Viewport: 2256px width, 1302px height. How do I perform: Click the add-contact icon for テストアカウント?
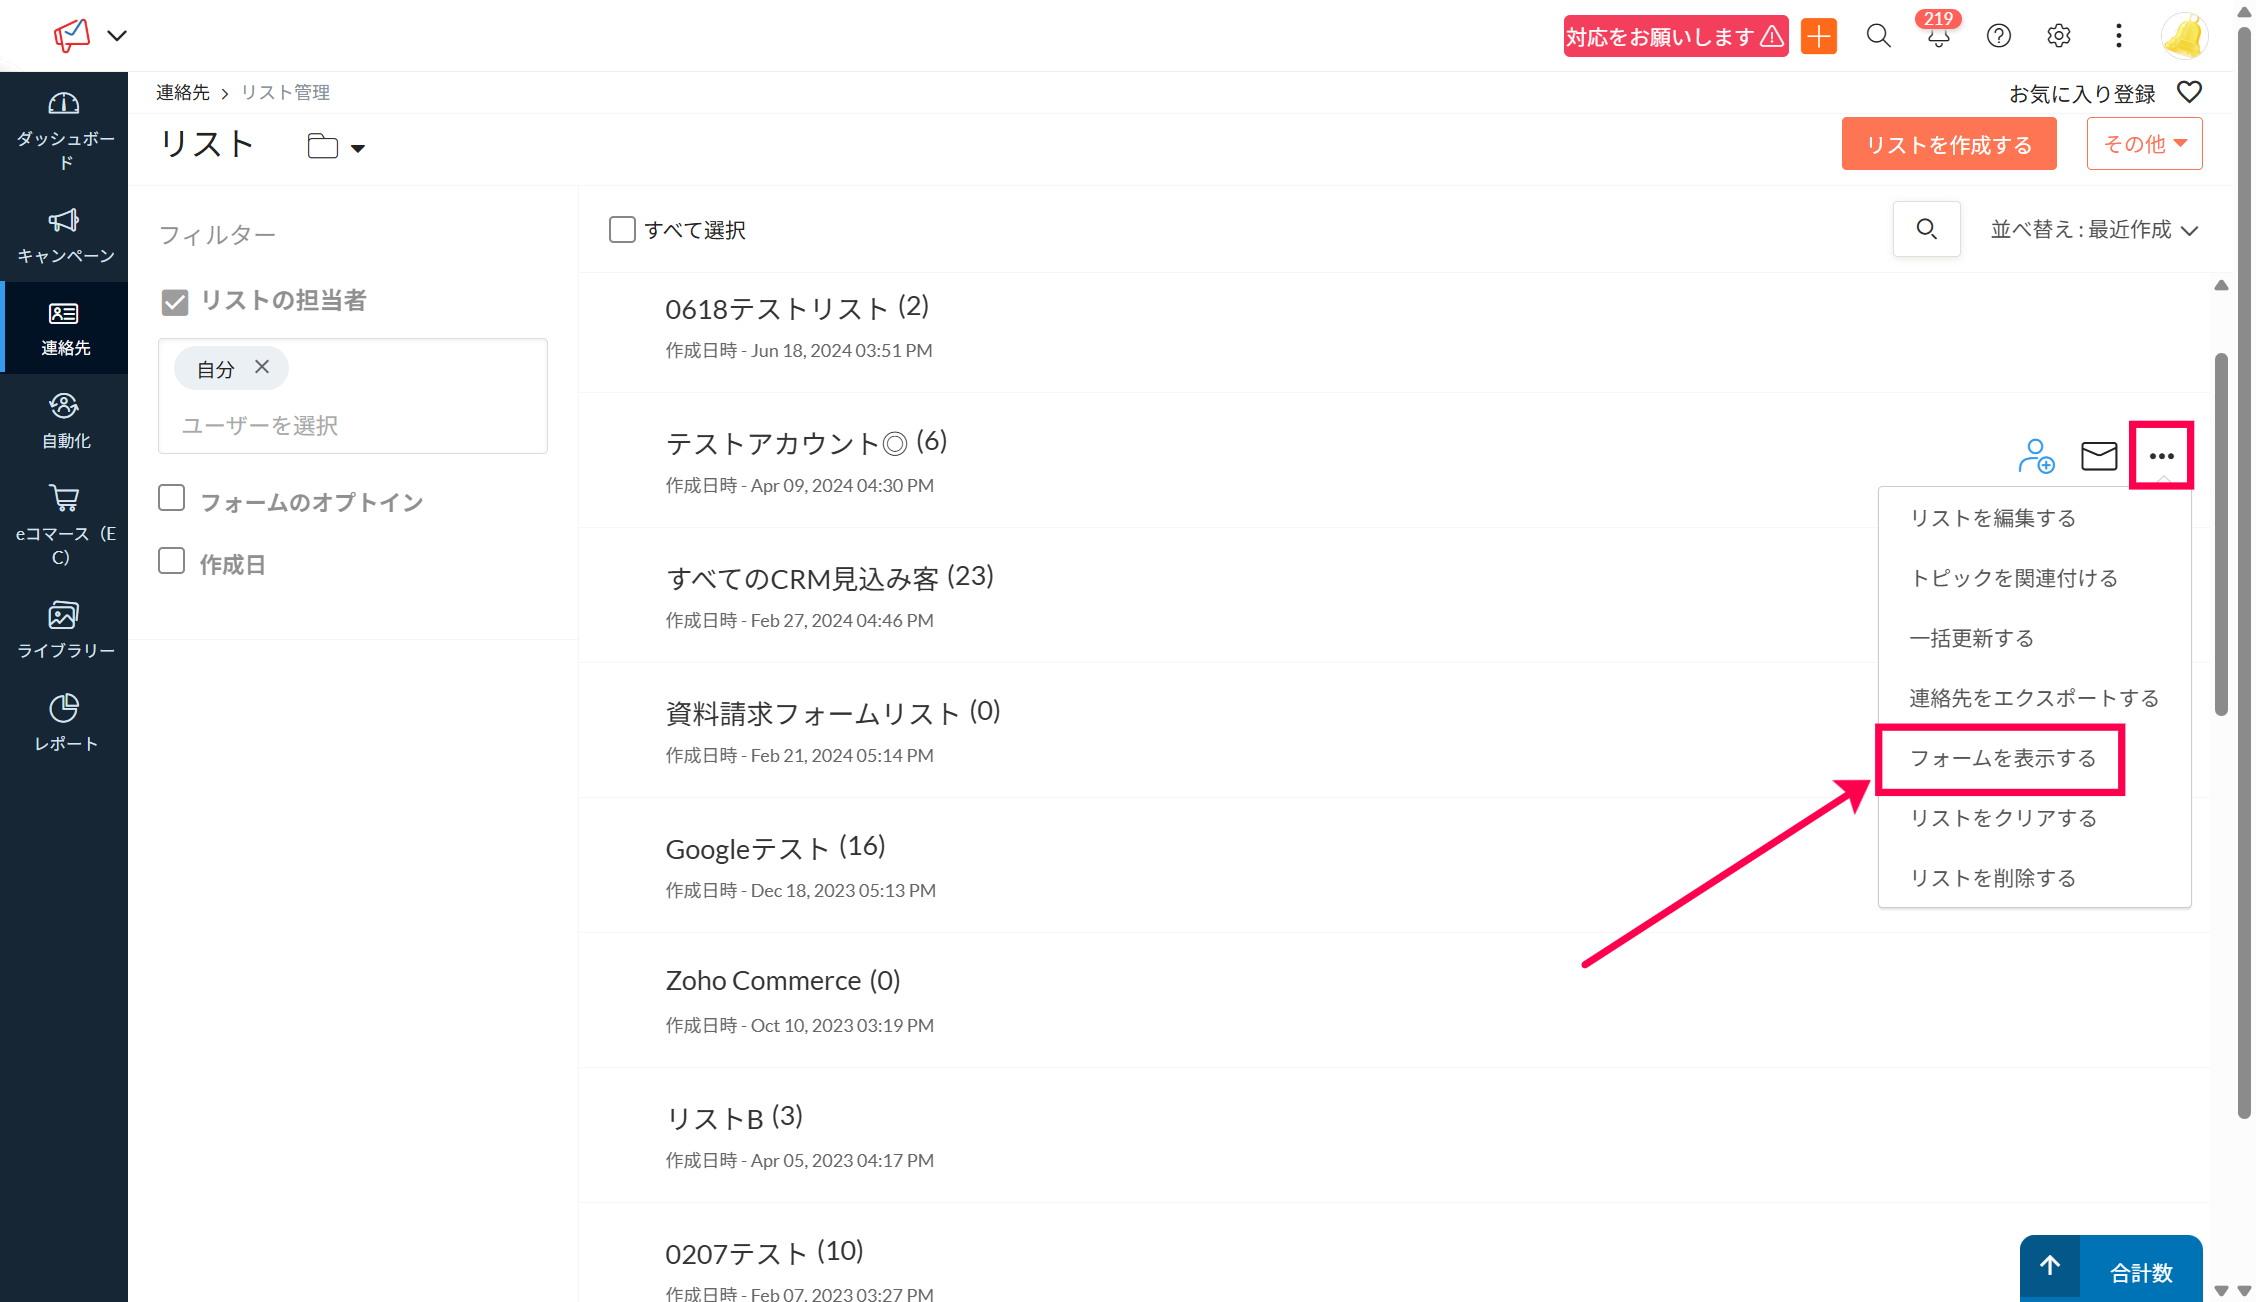pos(2035,456)
